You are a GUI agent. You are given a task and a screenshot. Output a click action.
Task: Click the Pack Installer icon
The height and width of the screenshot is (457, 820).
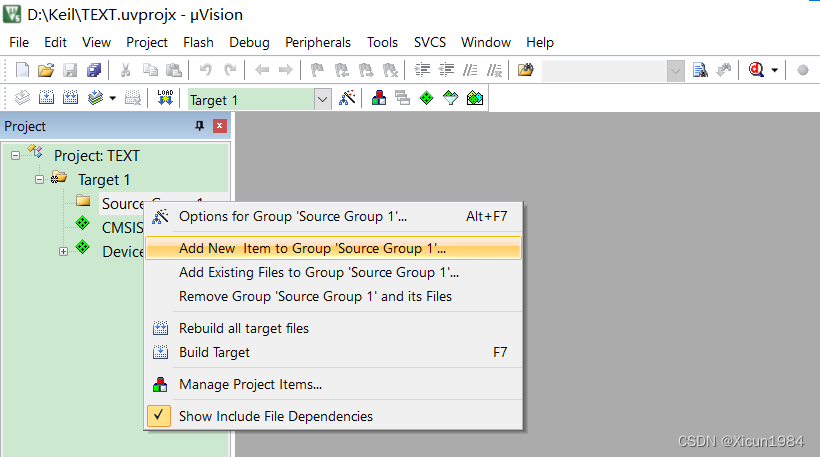475,98
